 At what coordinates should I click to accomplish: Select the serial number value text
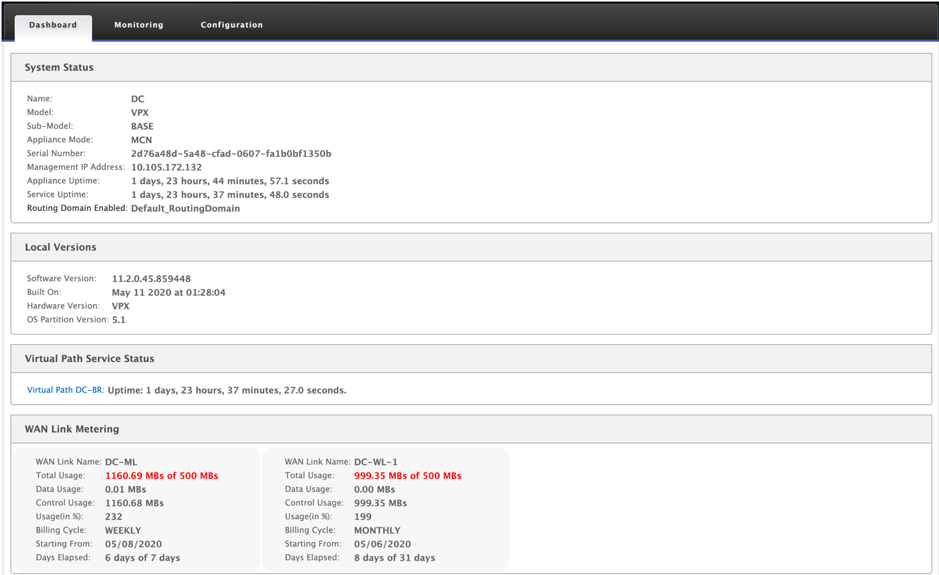pos(231,153)
